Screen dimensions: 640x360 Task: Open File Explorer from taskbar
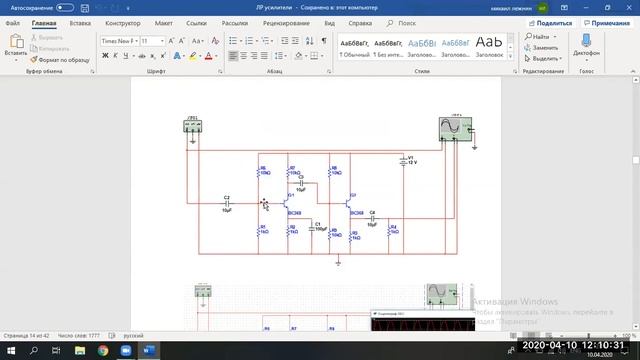point(80,351)
